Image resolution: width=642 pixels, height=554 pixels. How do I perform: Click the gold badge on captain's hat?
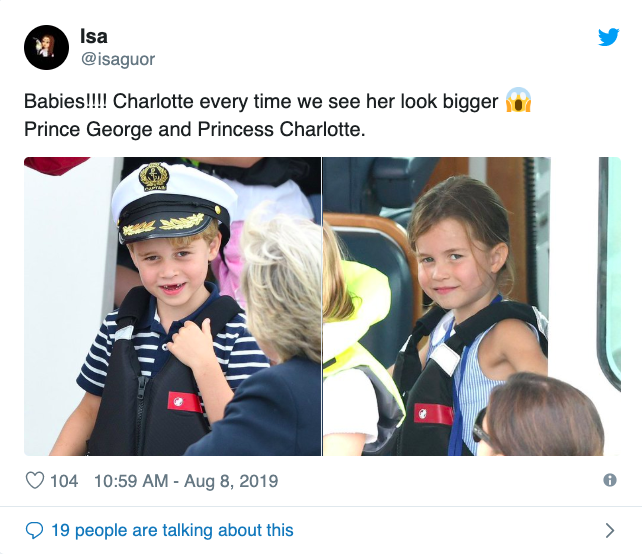click(x=154, y=176)
